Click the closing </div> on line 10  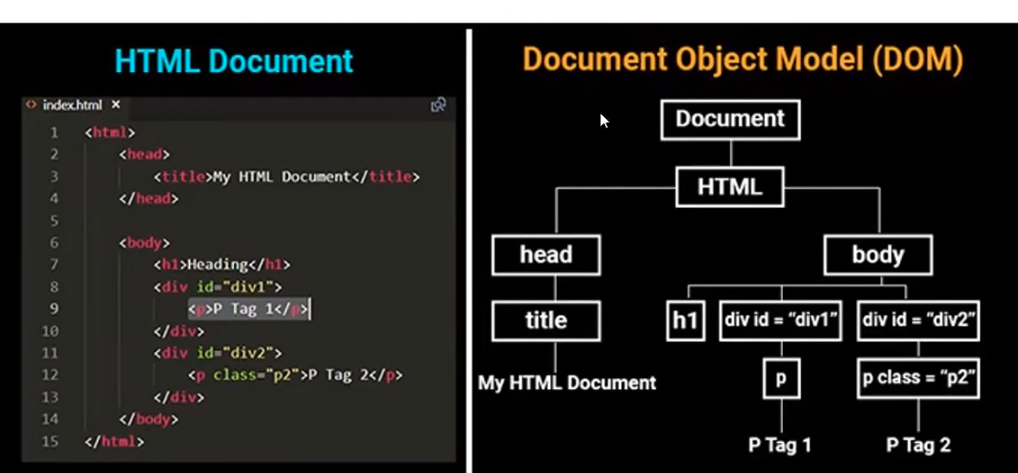pos(179,331)
